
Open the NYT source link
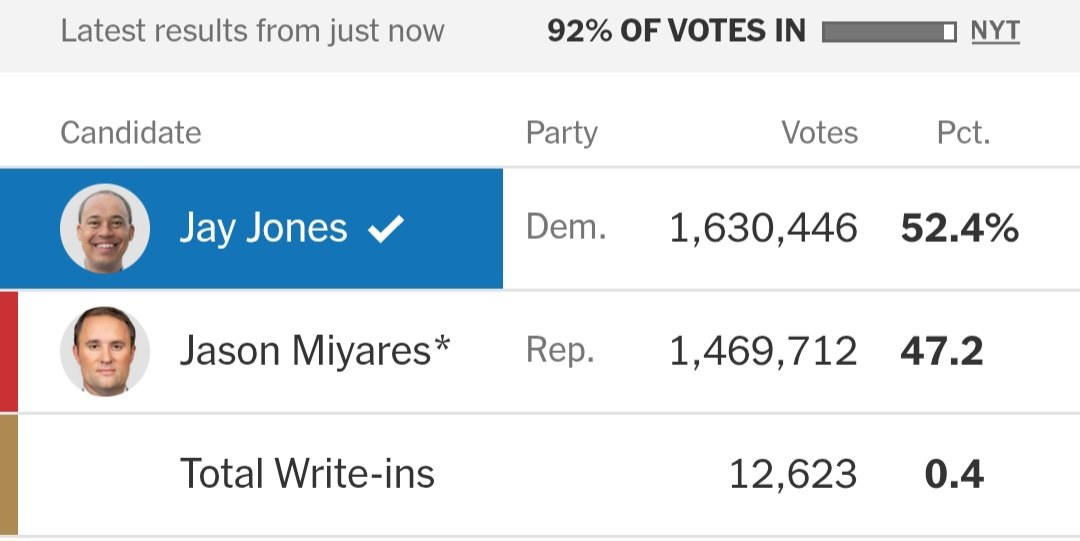(995, 31)
